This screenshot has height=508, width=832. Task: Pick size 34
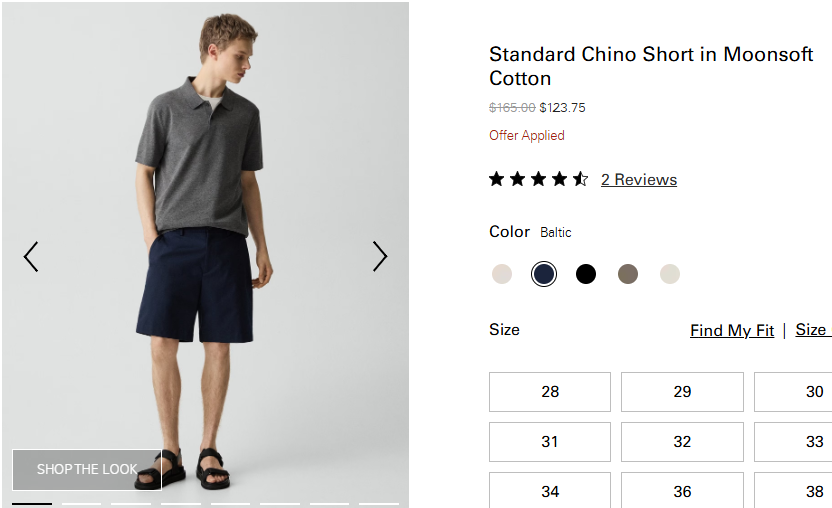[x=550, y=490]
